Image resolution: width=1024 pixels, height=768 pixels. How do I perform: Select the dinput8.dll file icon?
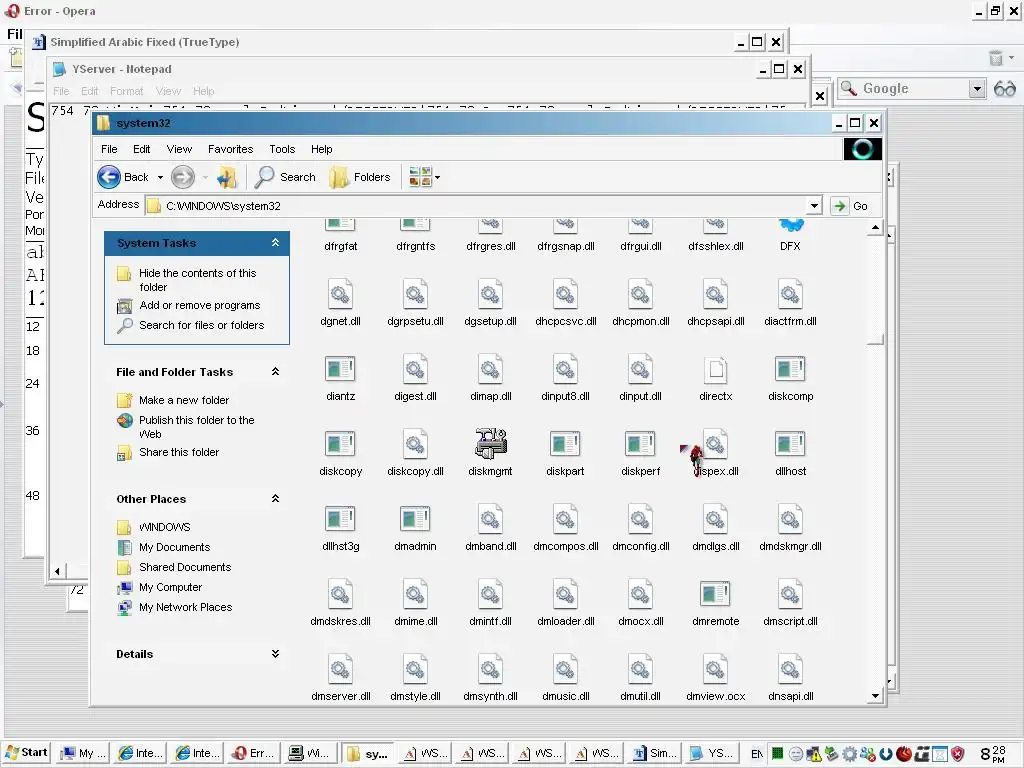566,369
